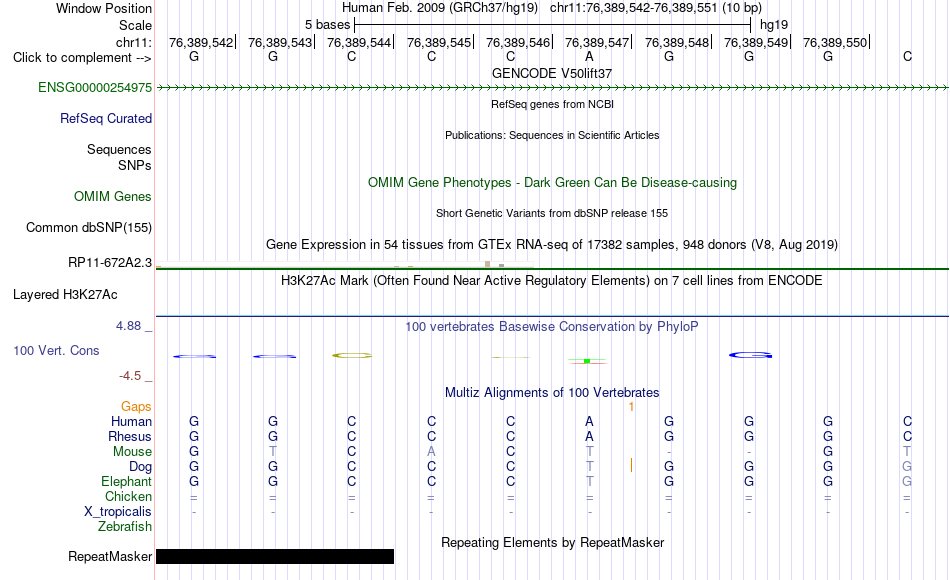The height and width of the screenshot is (580, 950).
Task: Click the Short Genetic Variants dbSNP title
Action: (x=552, y=213)
